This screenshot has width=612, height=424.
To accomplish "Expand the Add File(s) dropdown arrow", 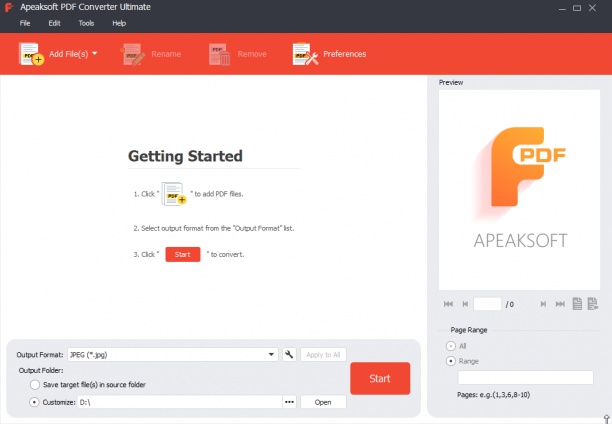I will [x=94, y=53].
